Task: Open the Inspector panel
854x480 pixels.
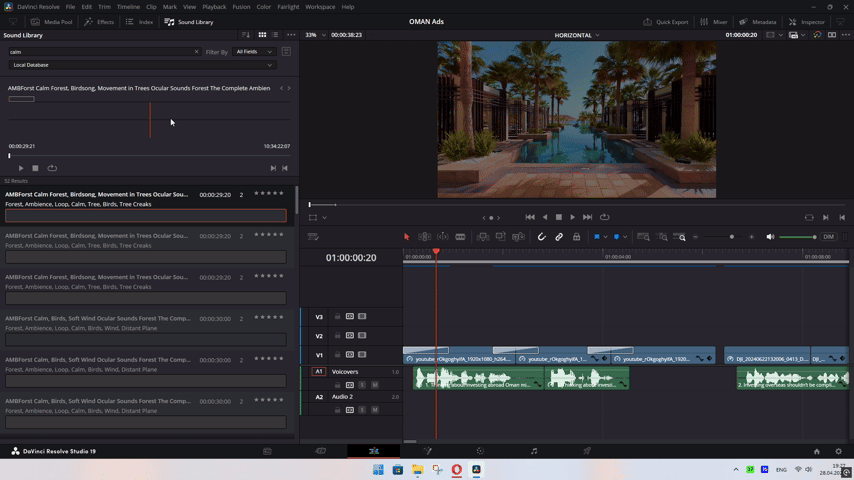Action: tap(807, 22)
